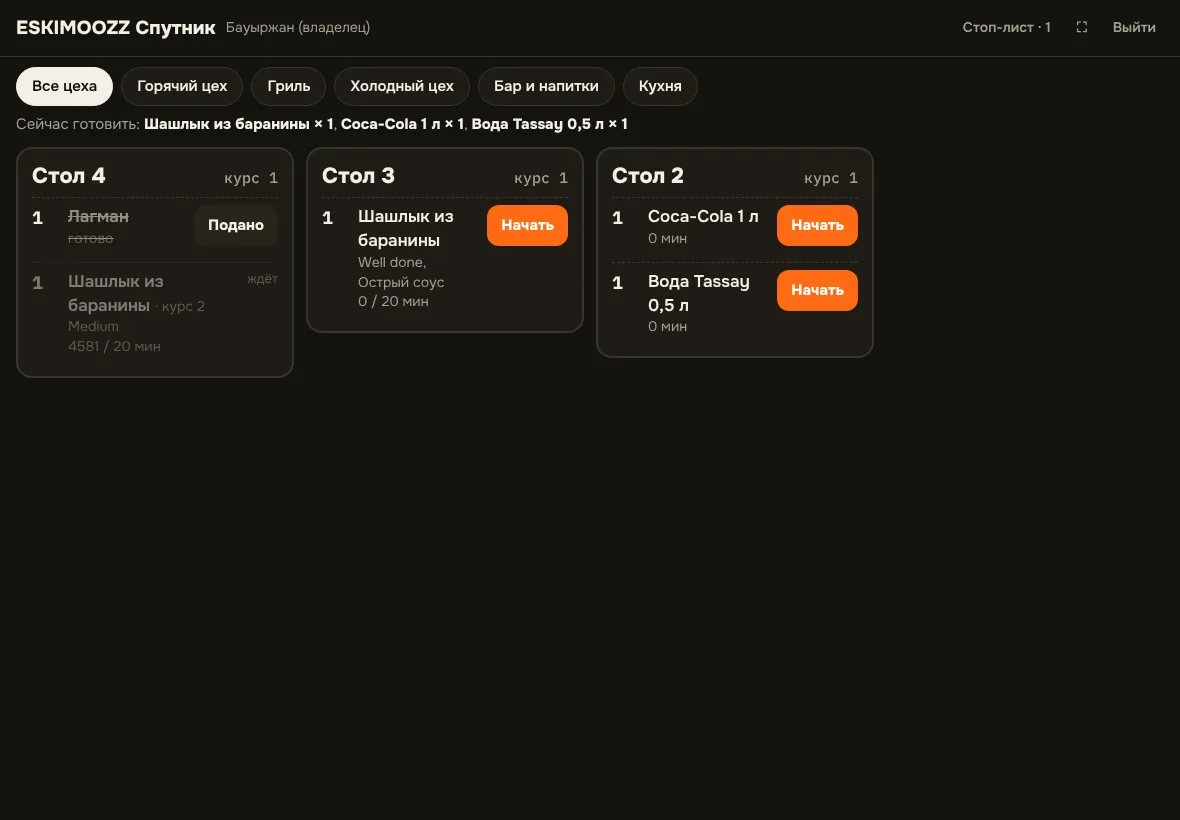Switch to the 'Кухня' tab

click(660, 87)
